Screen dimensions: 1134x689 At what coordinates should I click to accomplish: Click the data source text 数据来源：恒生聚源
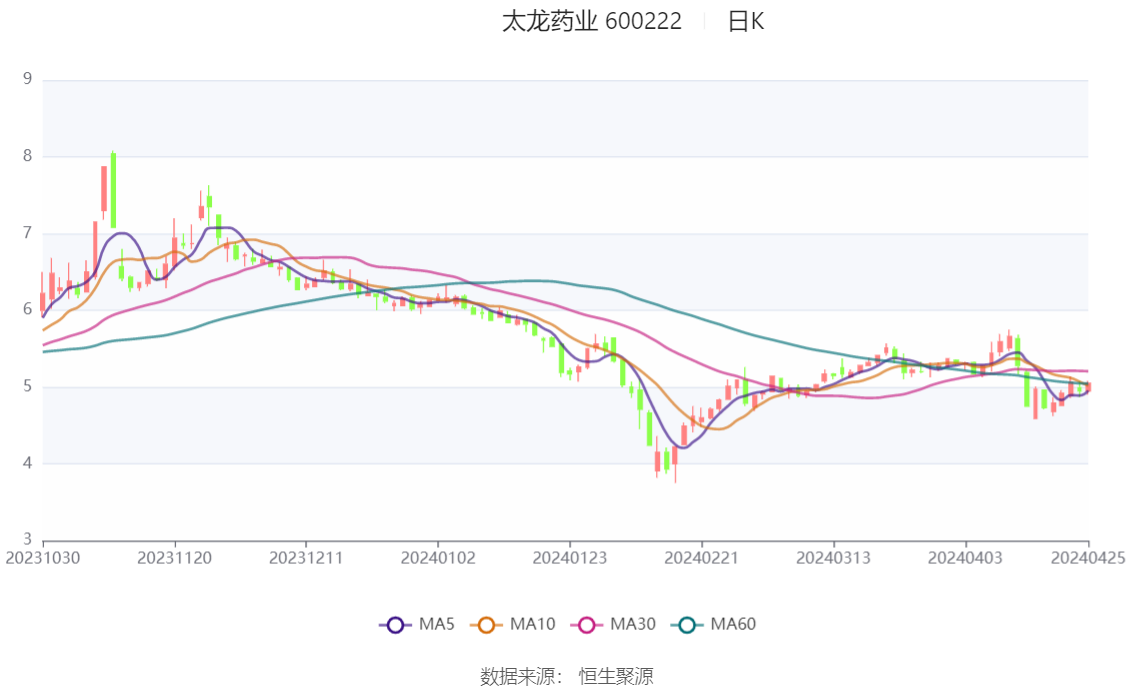(x=566, y=677)
